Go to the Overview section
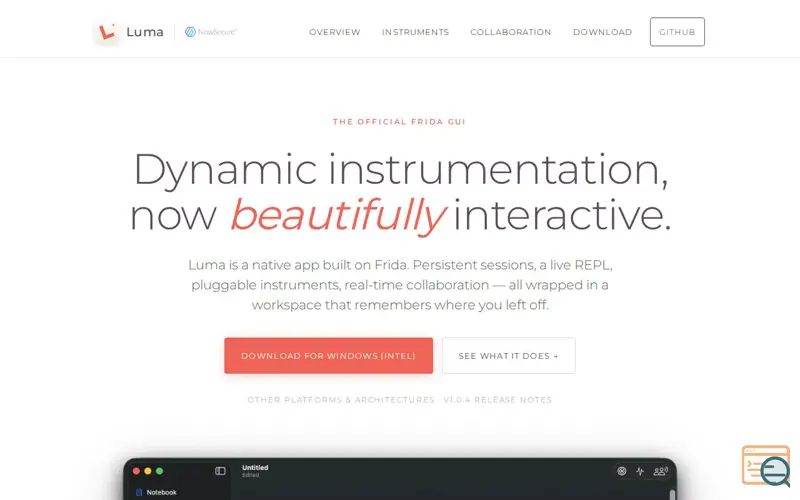 pos(335,32)
